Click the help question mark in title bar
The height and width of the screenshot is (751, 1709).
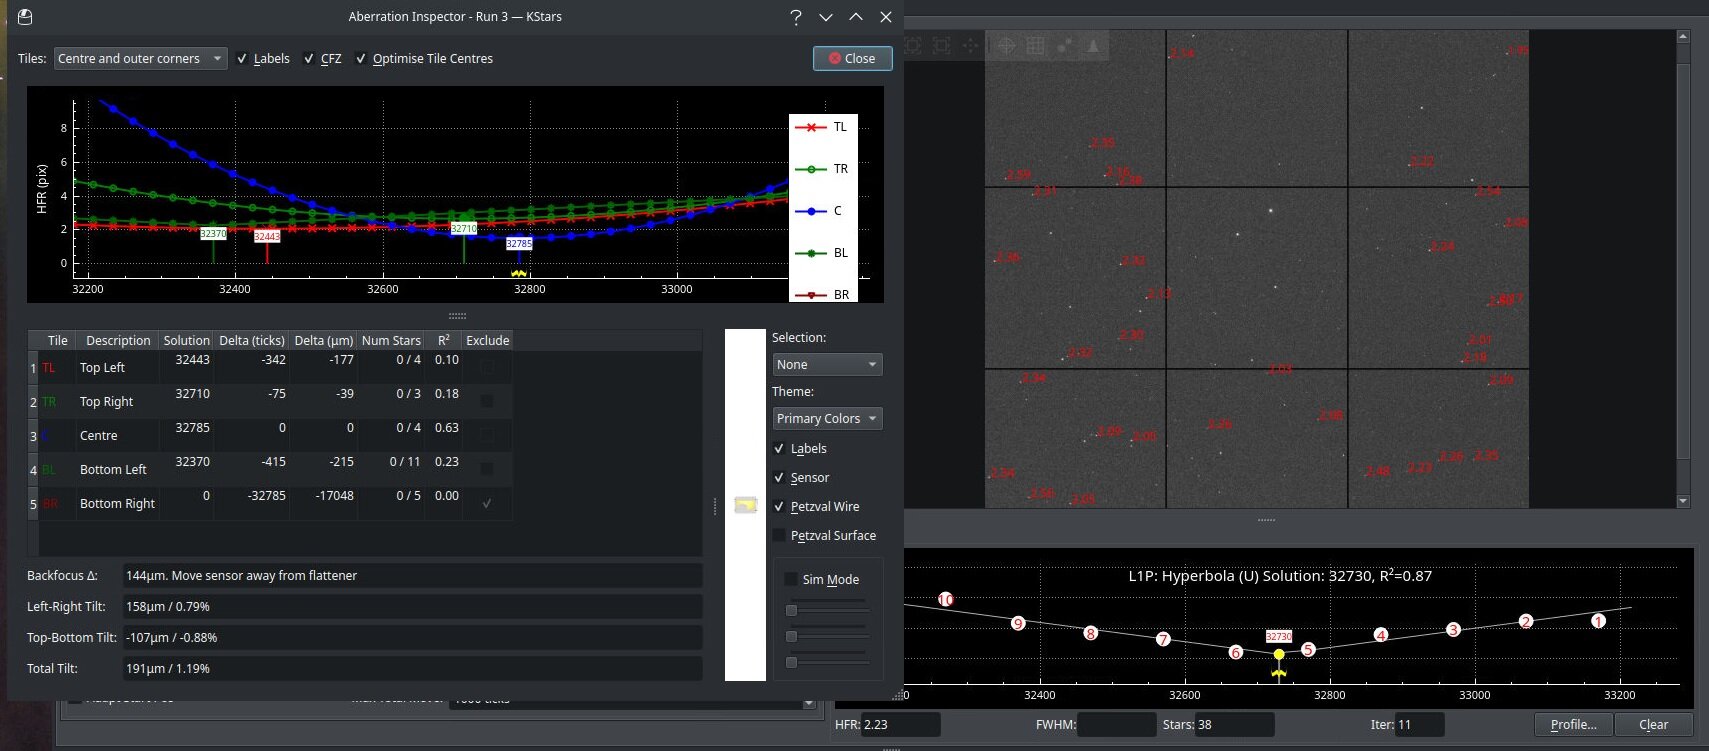pos(795,17)
